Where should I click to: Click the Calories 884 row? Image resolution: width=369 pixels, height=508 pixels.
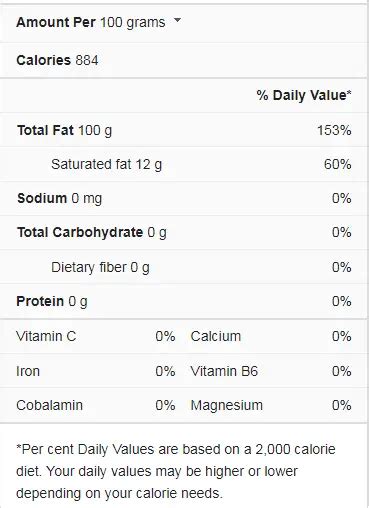pos(183,60)
